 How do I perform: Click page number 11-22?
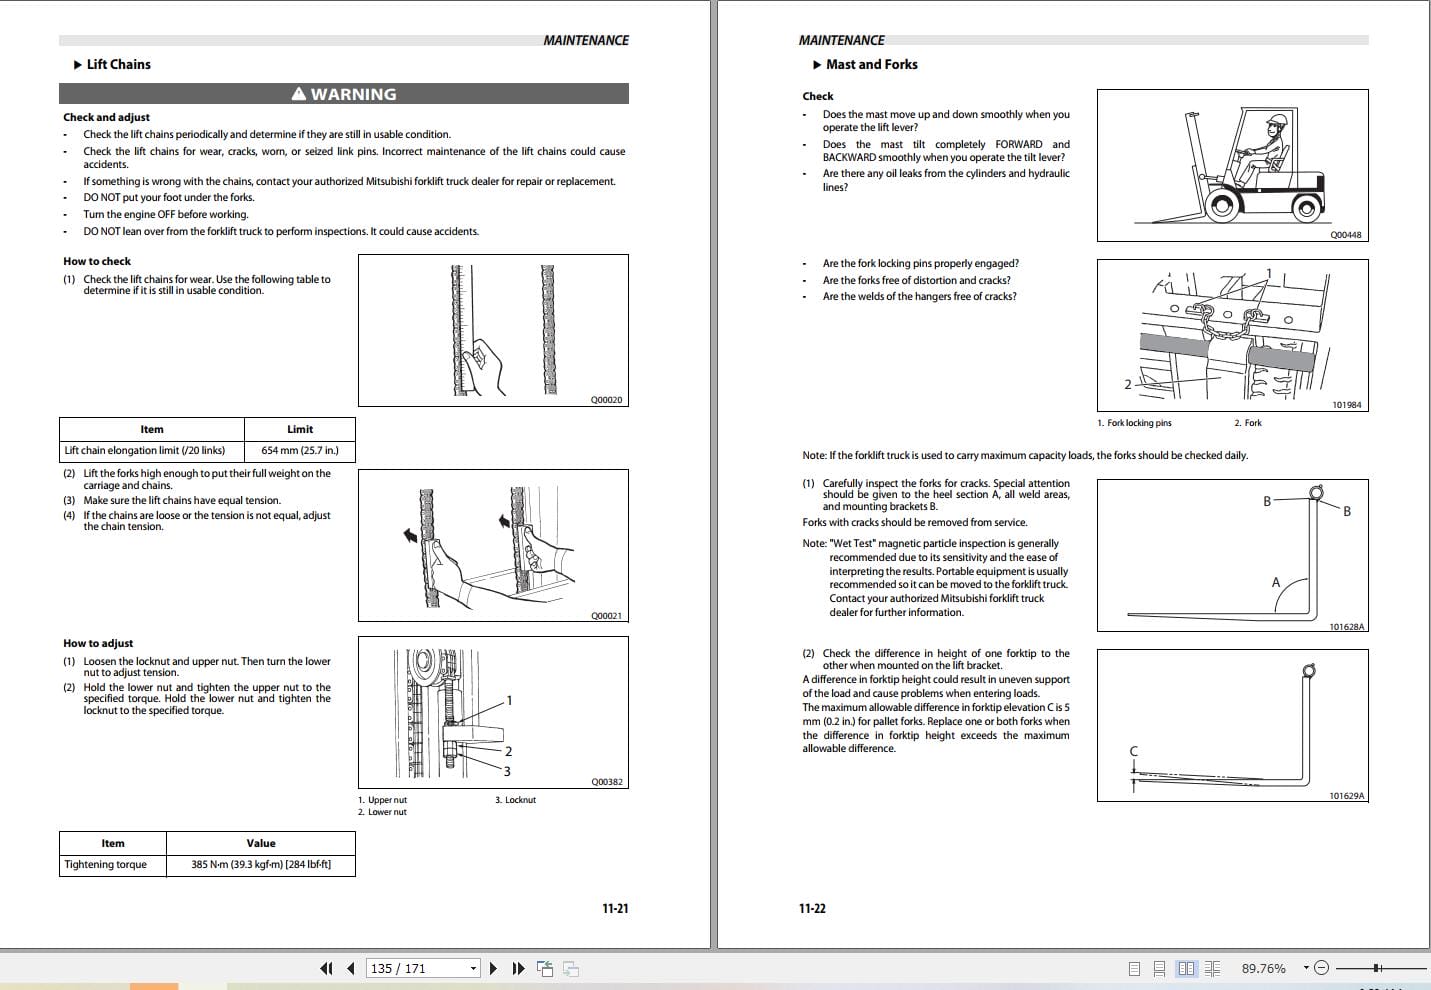click(x=812, y=908)
